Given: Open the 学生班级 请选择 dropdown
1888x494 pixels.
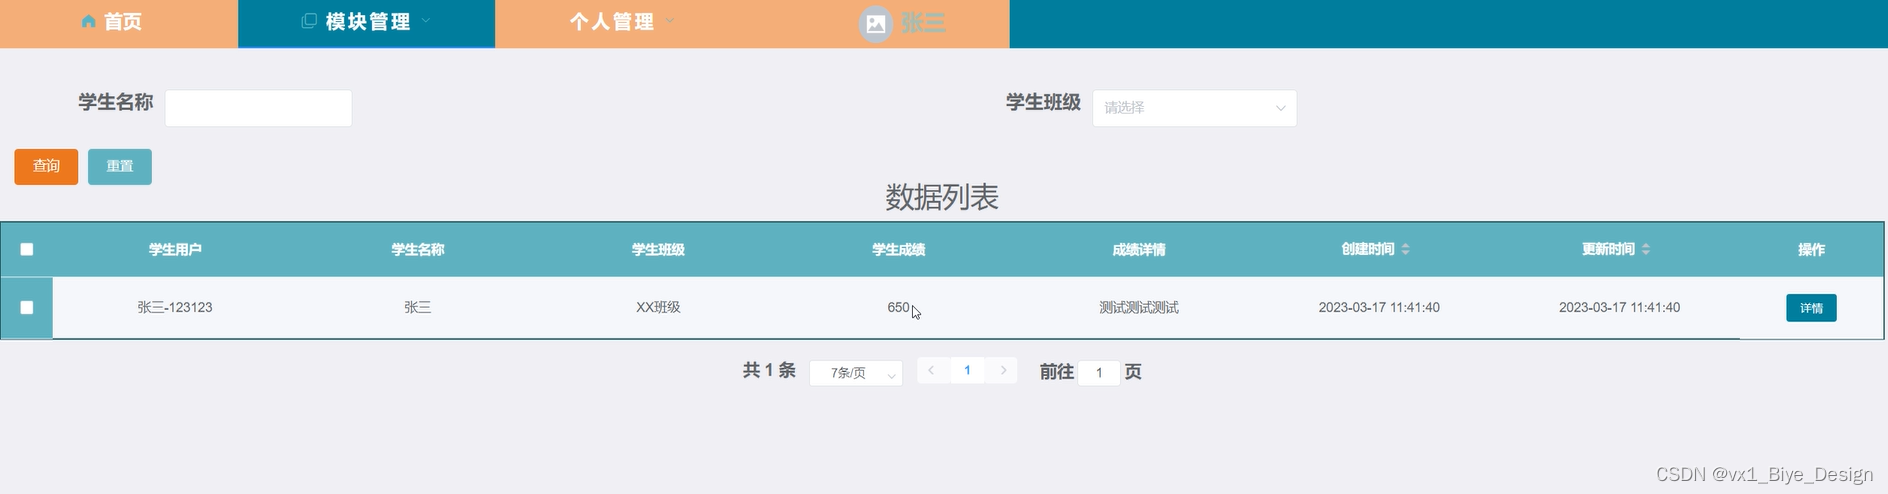Looking at the screenshot, I should tap(1194, 108).
